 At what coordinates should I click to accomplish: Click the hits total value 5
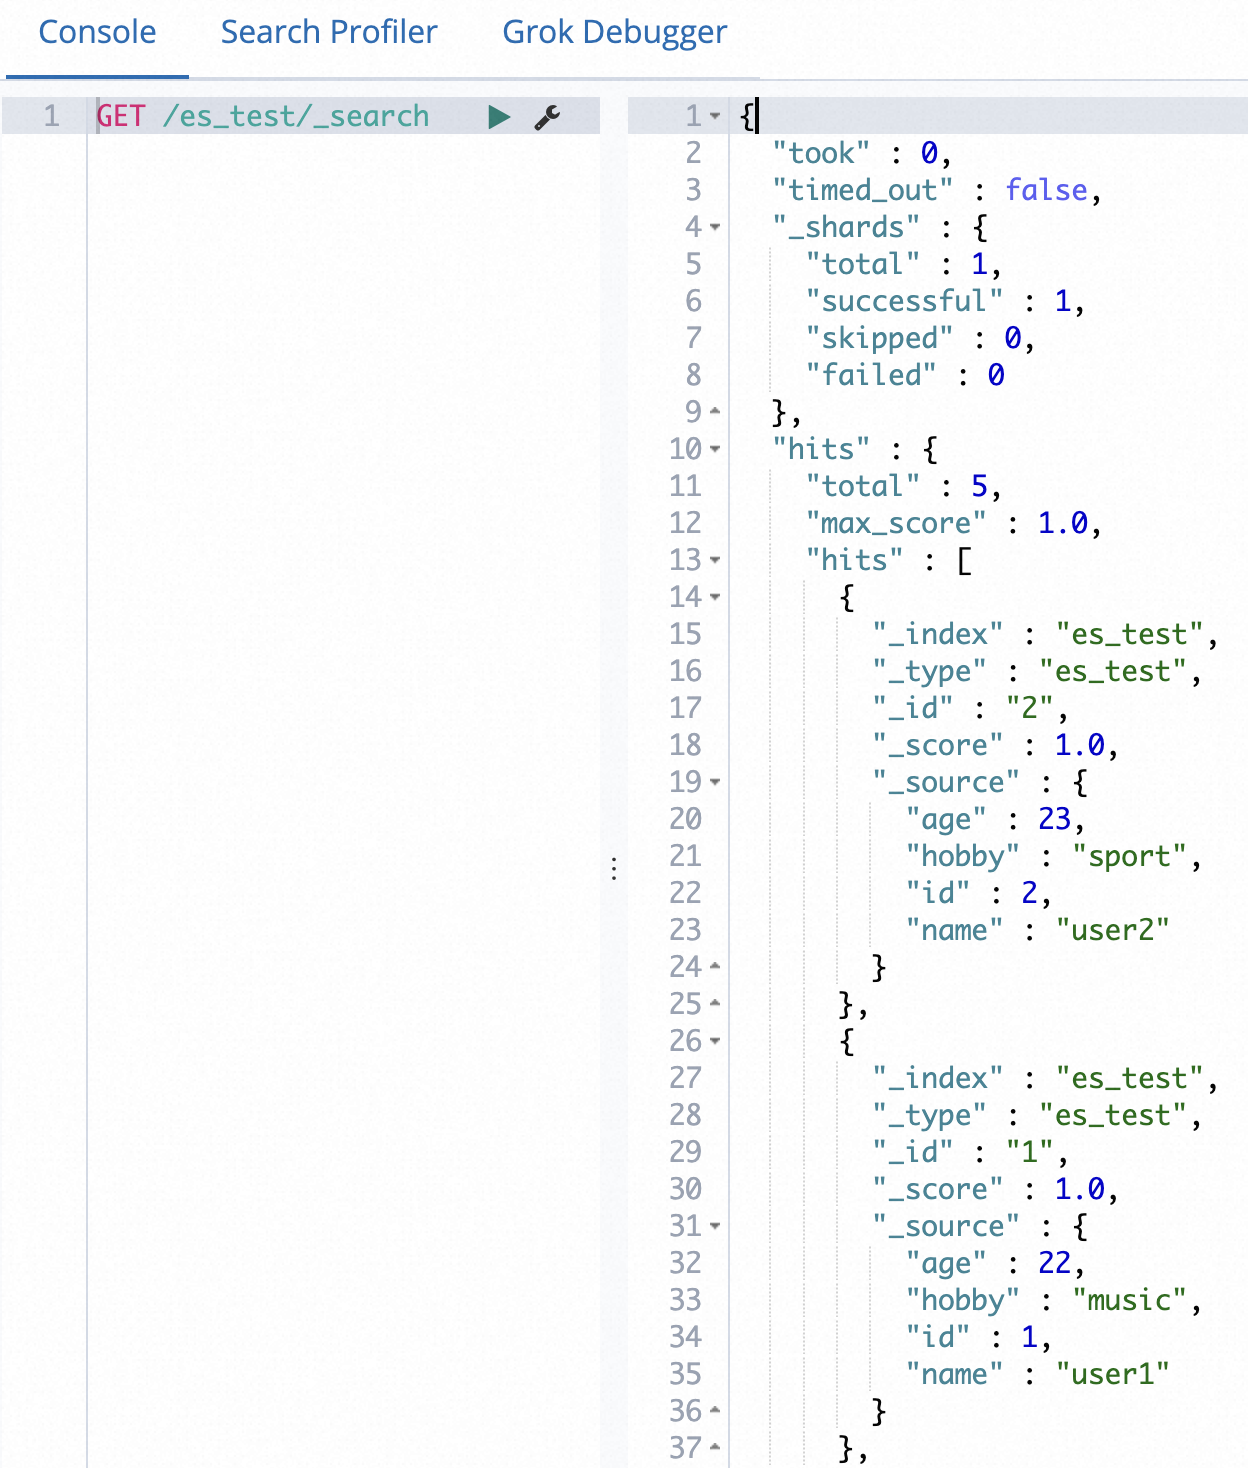pyautogui.click(x=979, y=486)
